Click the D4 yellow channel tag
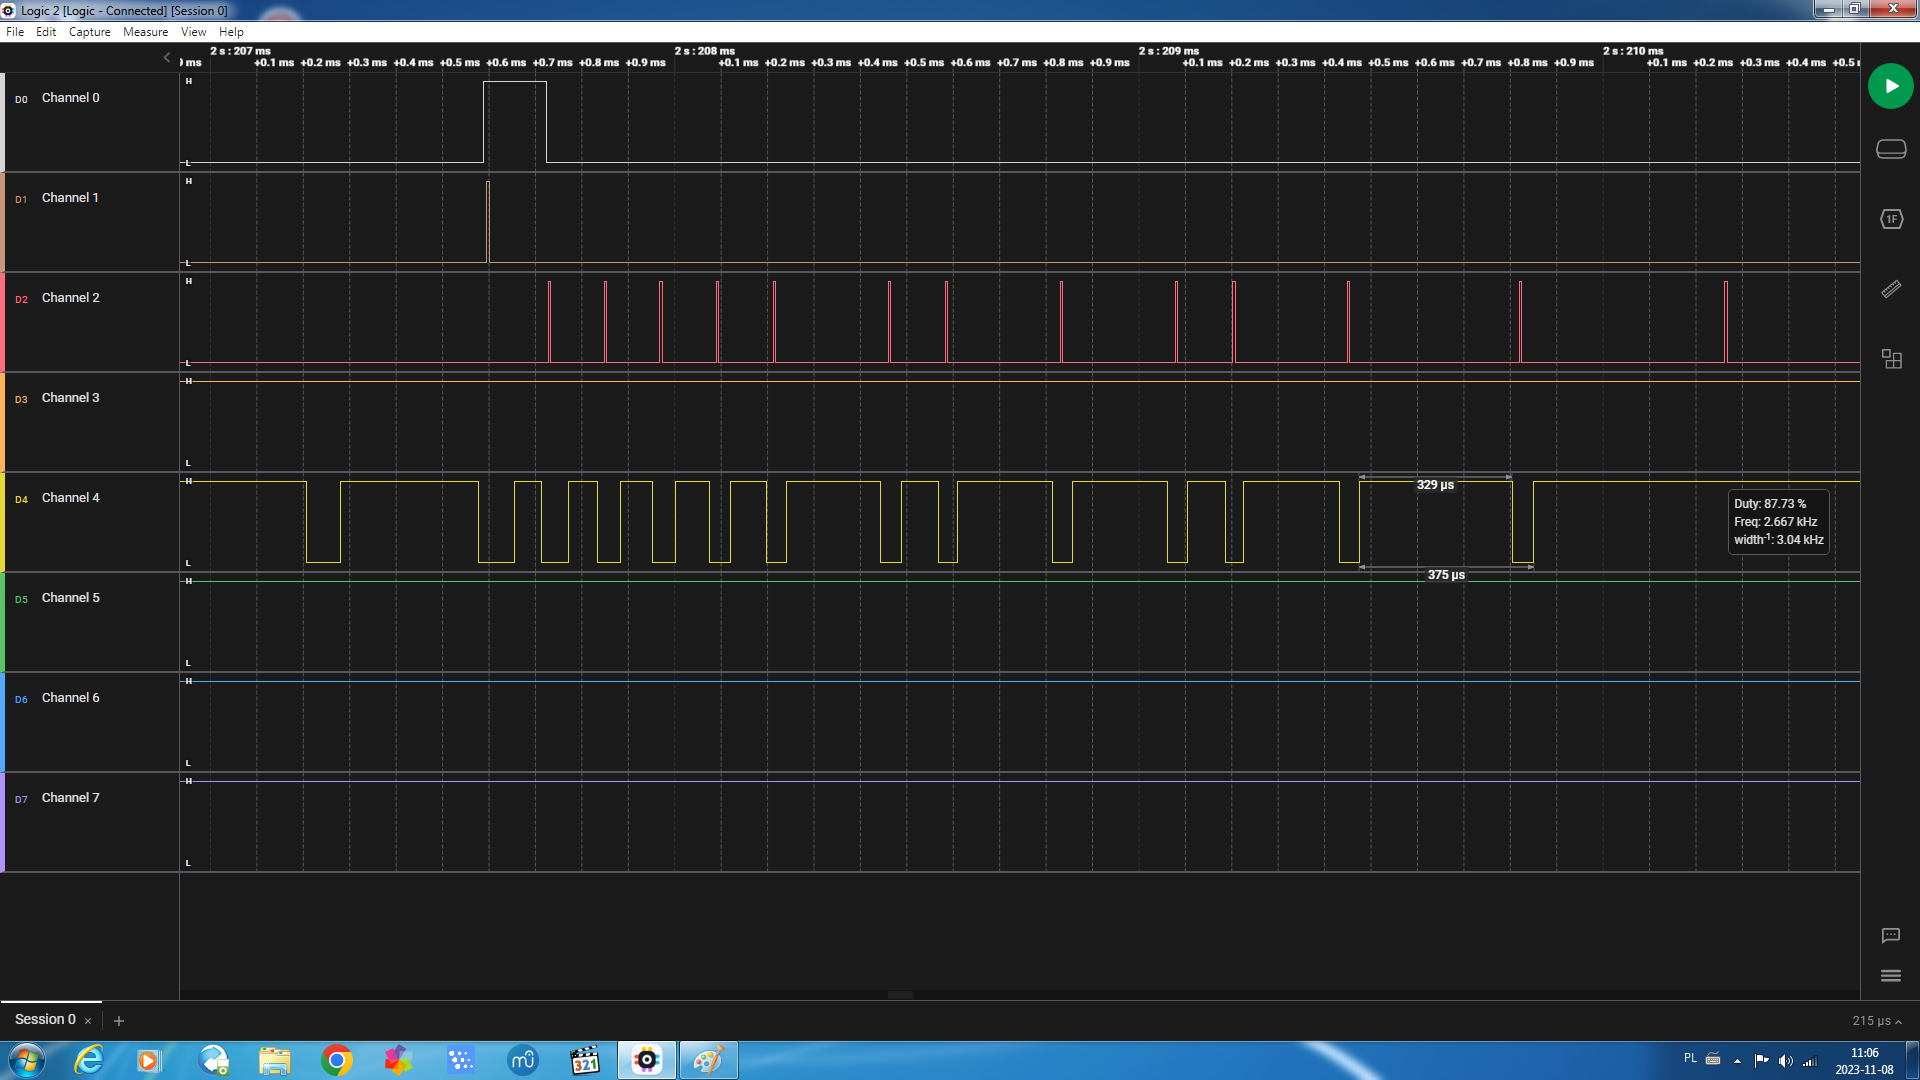The image size is (1920, 1080). 21,499
